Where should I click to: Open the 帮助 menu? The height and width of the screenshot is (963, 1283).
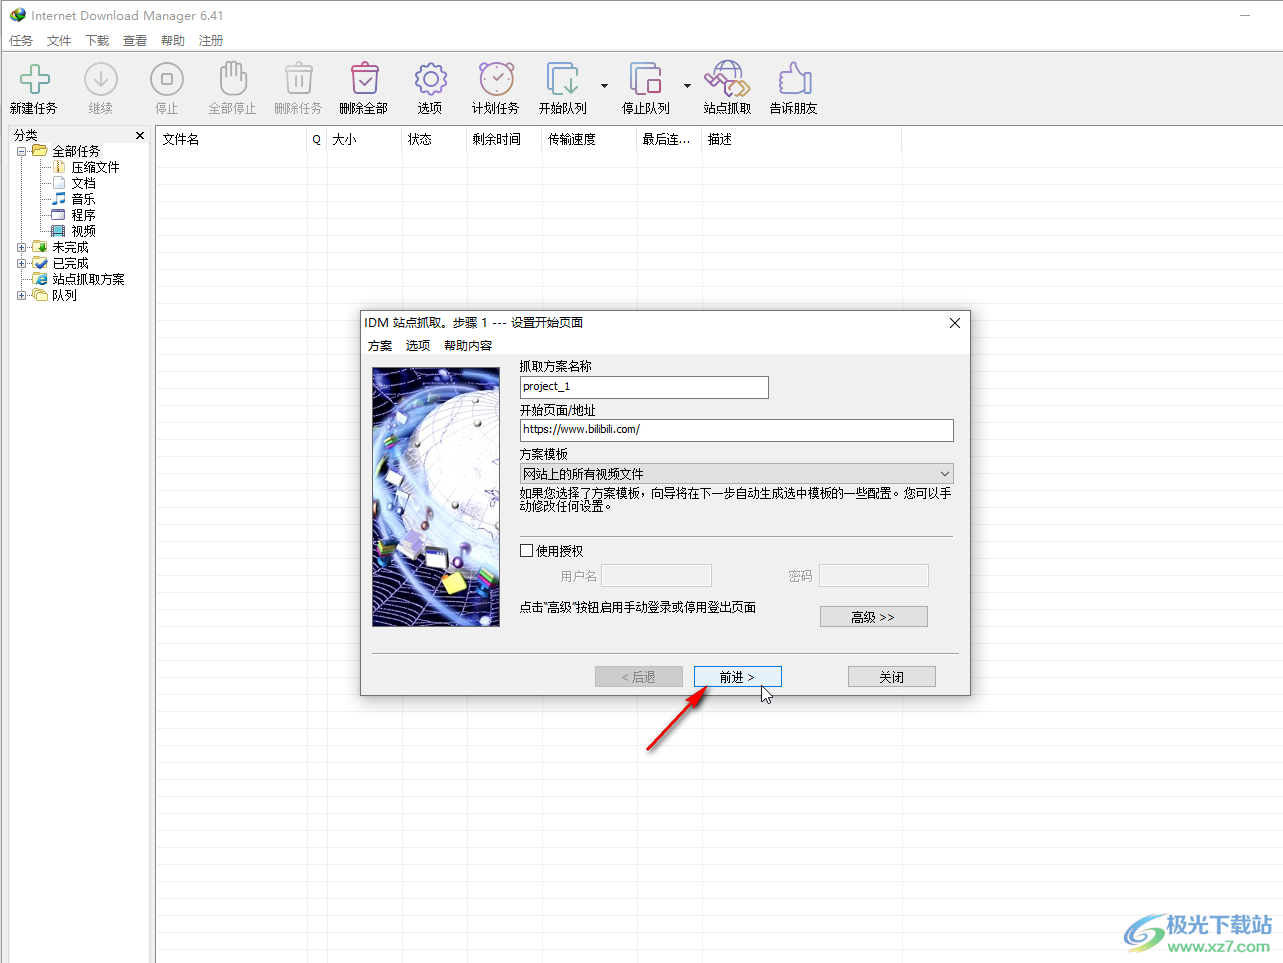click(173, 41)
